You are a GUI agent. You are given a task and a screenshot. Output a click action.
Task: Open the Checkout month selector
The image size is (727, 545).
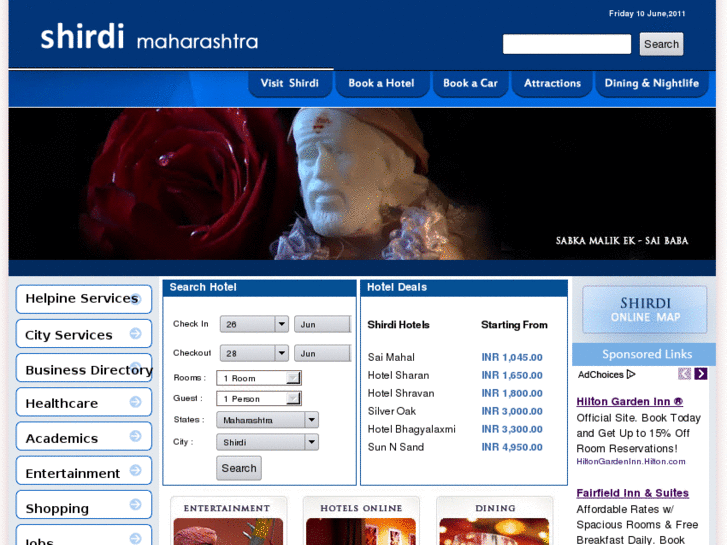click(x=322, y=353)
